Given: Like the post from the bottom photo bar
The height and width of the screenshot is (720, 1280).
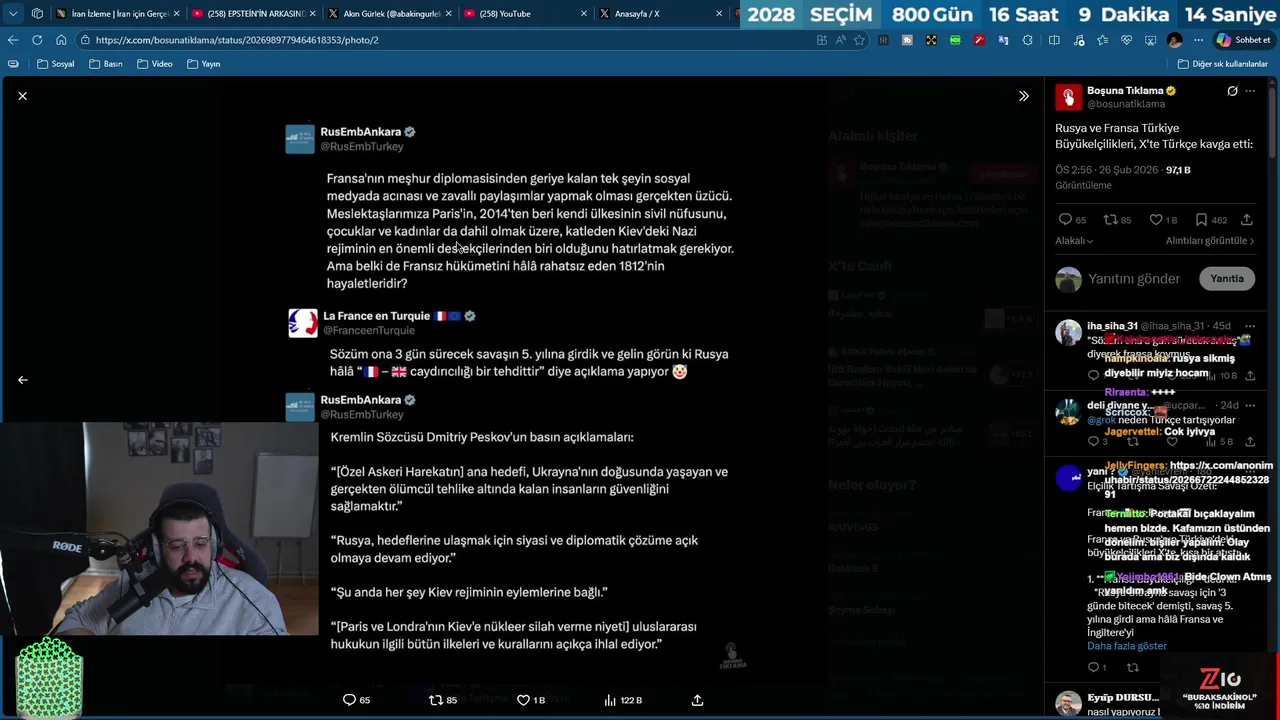Looking at the screenshot, I should click(x=530, y=700).
